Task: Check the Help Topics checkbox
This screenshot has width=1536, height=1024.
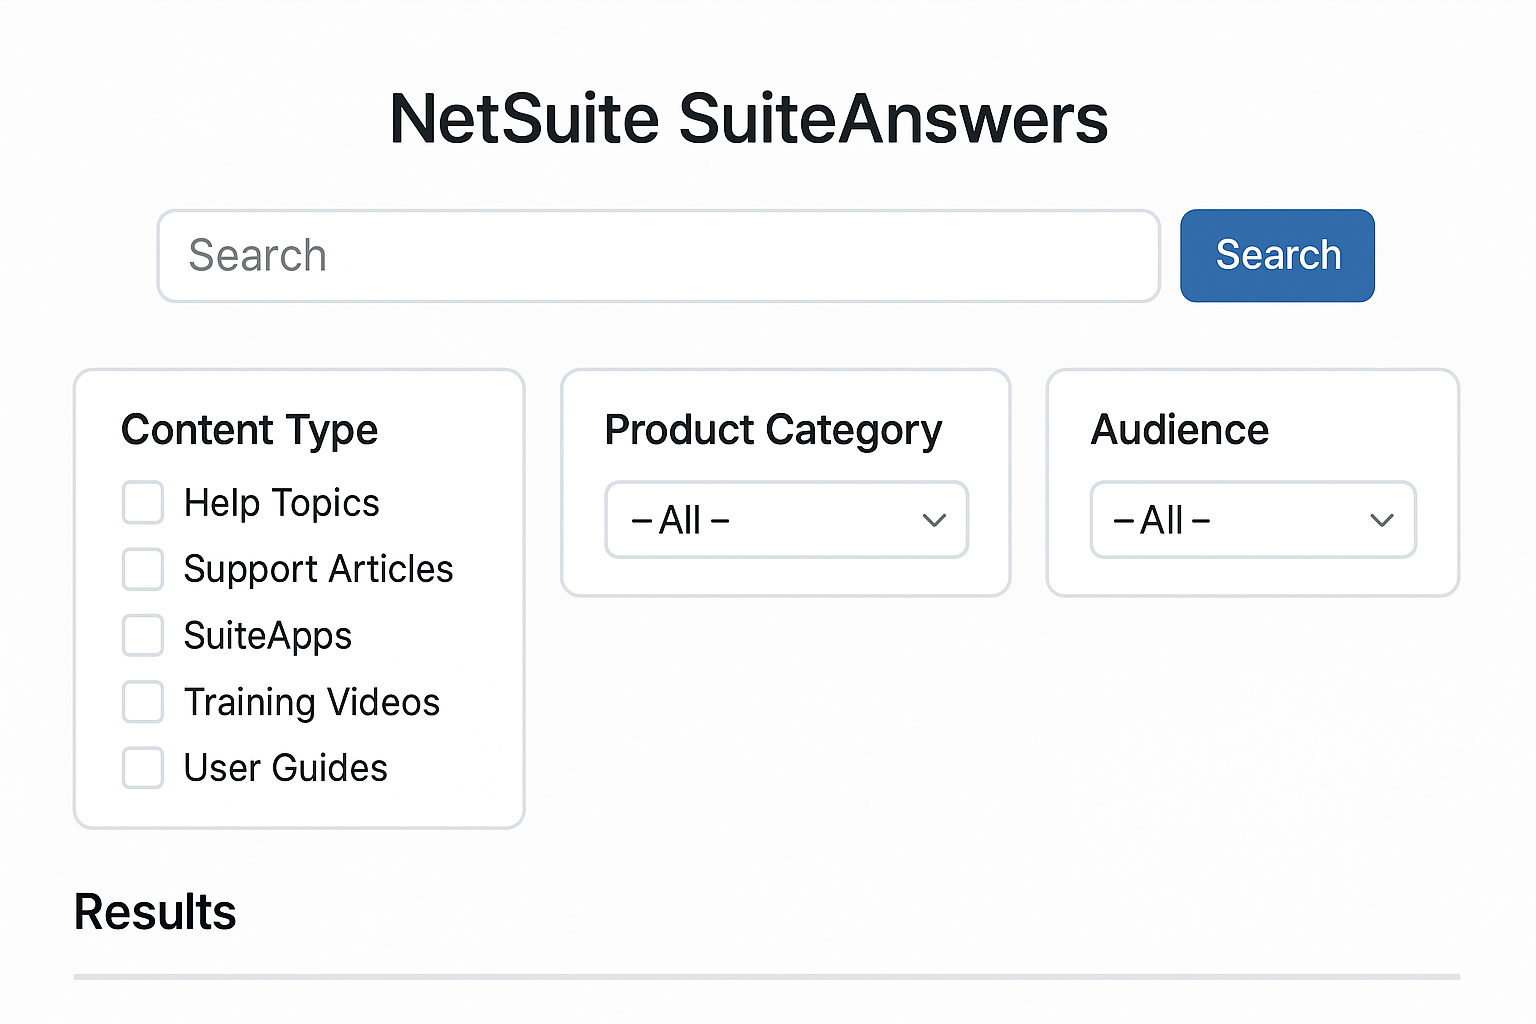Action: [x=143, y=502]
